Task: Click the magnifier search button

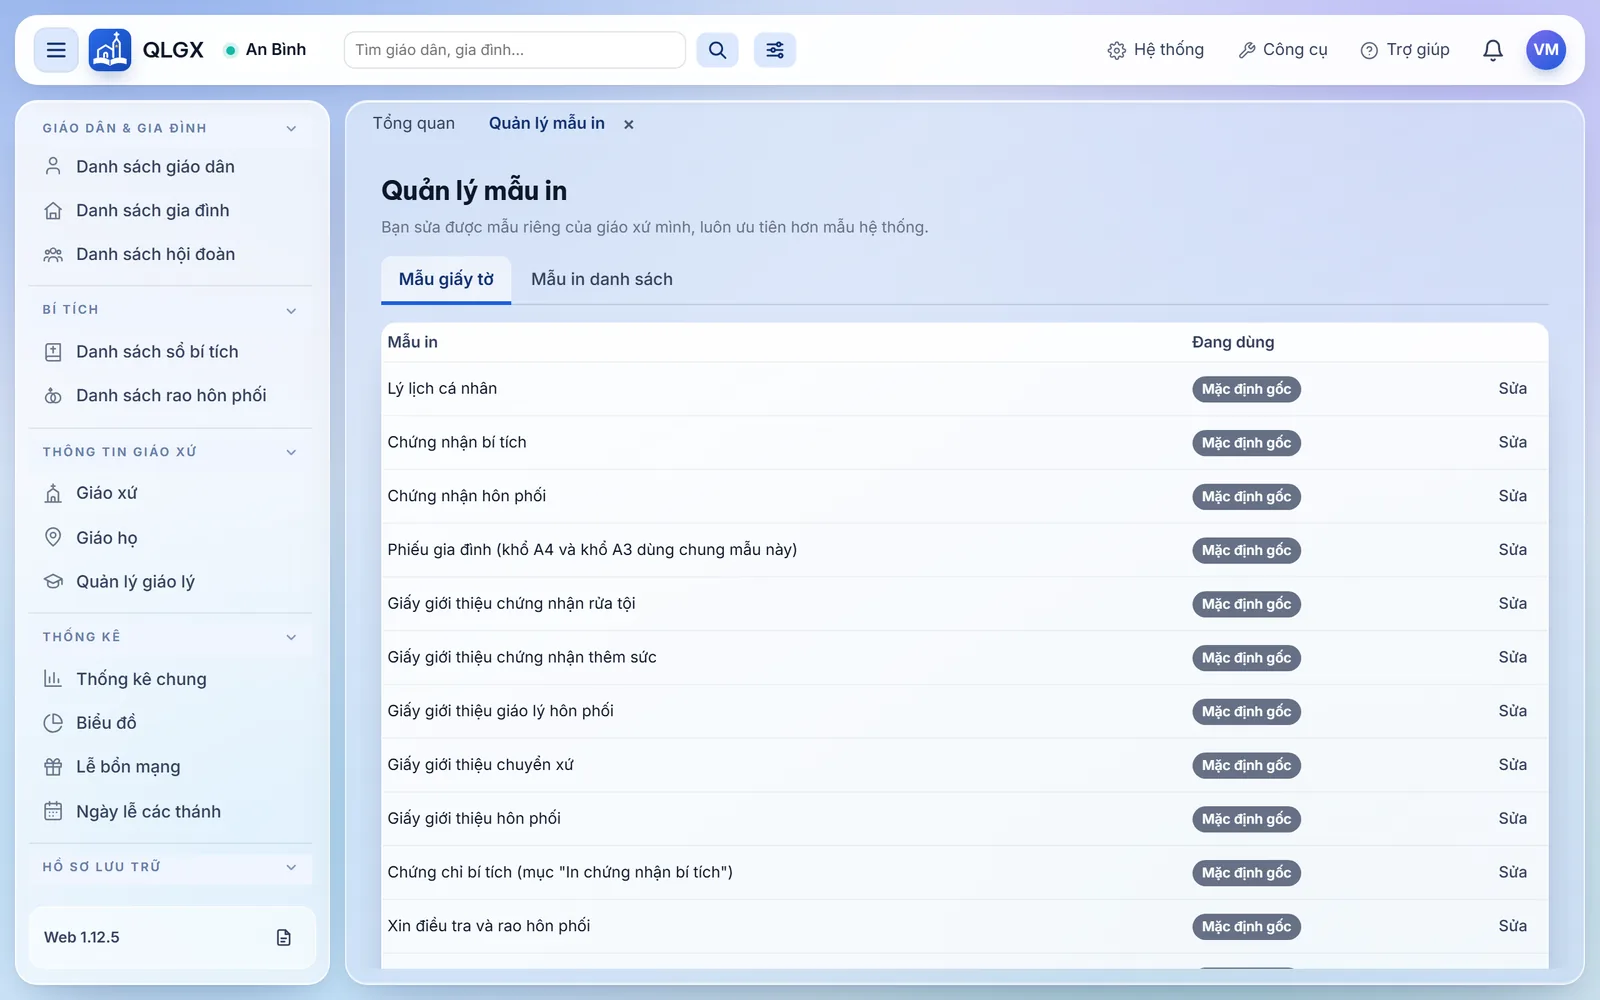Action: click(717, 50)
